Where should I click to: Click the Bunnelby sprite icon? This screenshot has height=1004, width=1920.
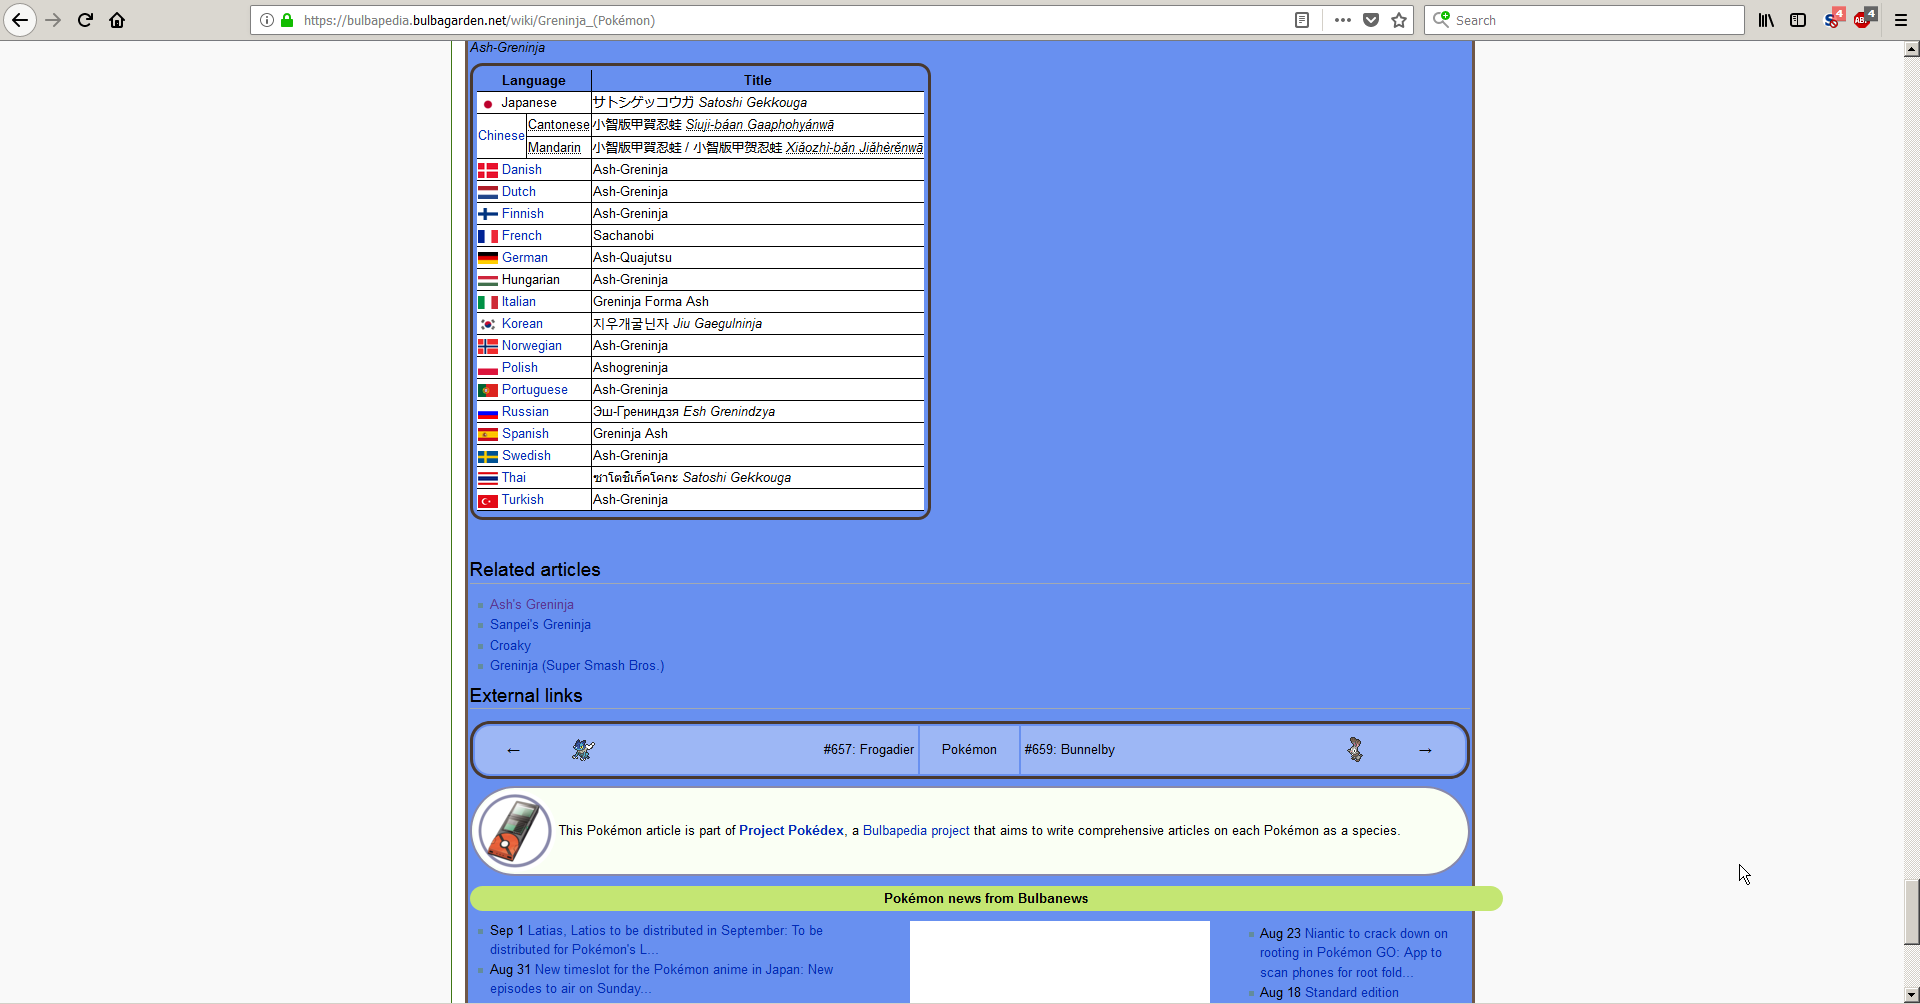[1355, 750]
